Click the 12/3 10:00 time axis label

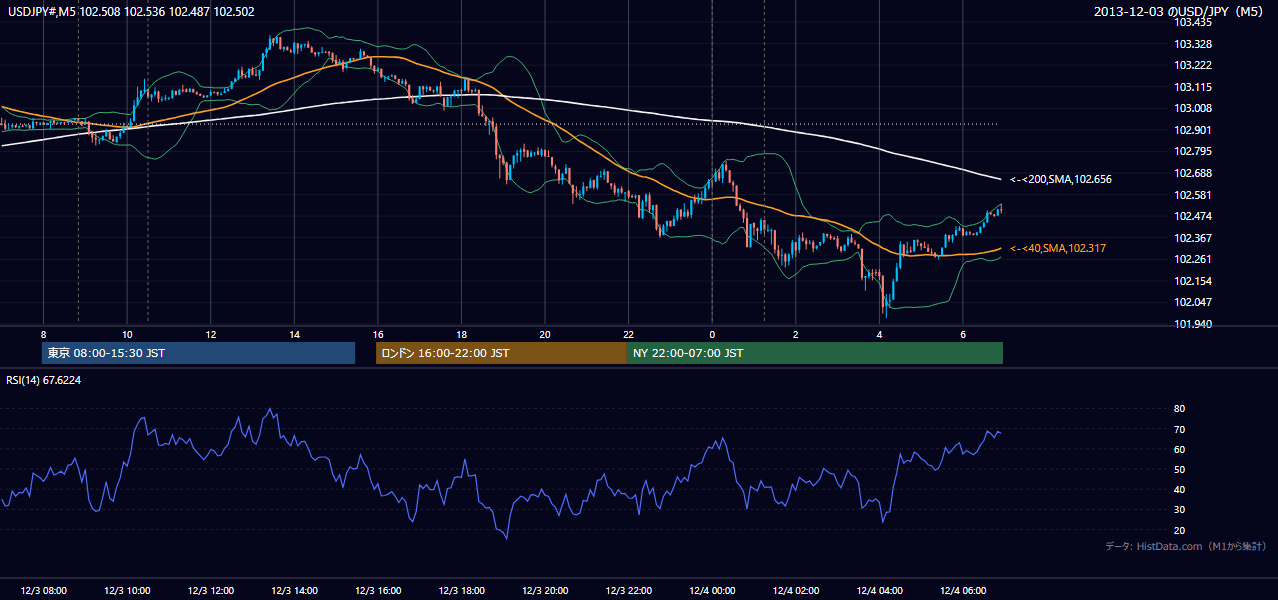pos(127,591)
